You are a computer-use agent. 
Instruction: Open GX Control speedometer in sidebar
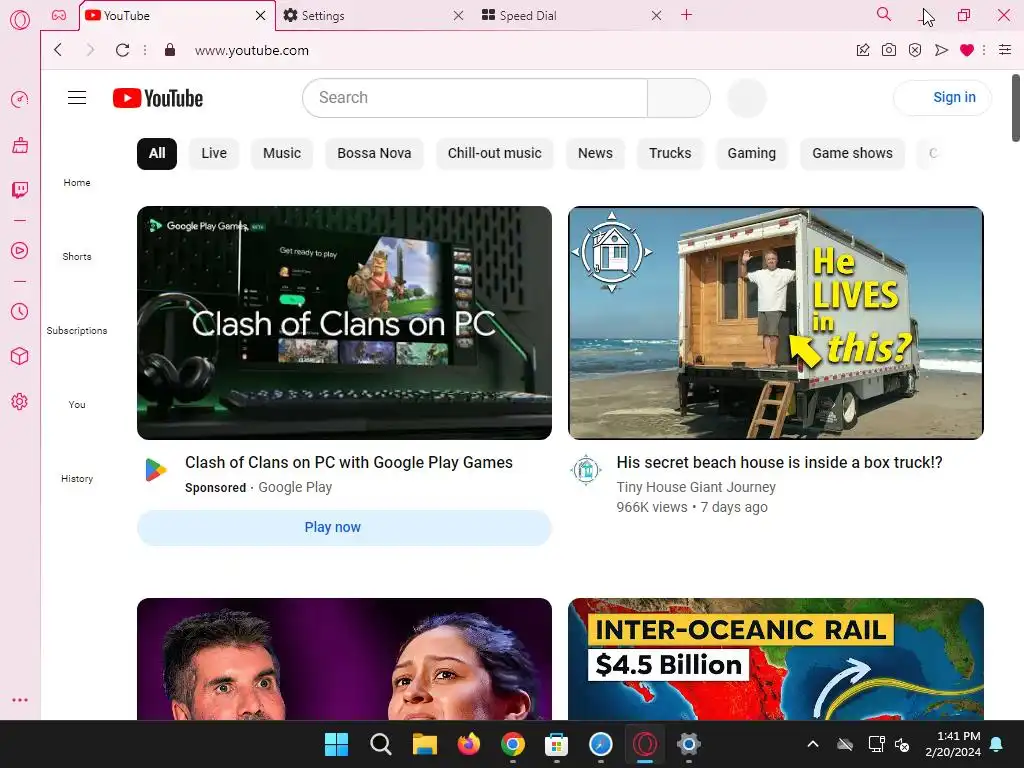(x=20, y=99)
